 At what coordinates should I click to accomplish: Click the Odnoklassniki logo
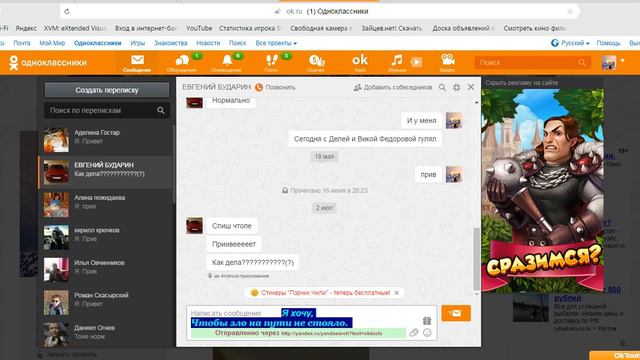point(48,62)
